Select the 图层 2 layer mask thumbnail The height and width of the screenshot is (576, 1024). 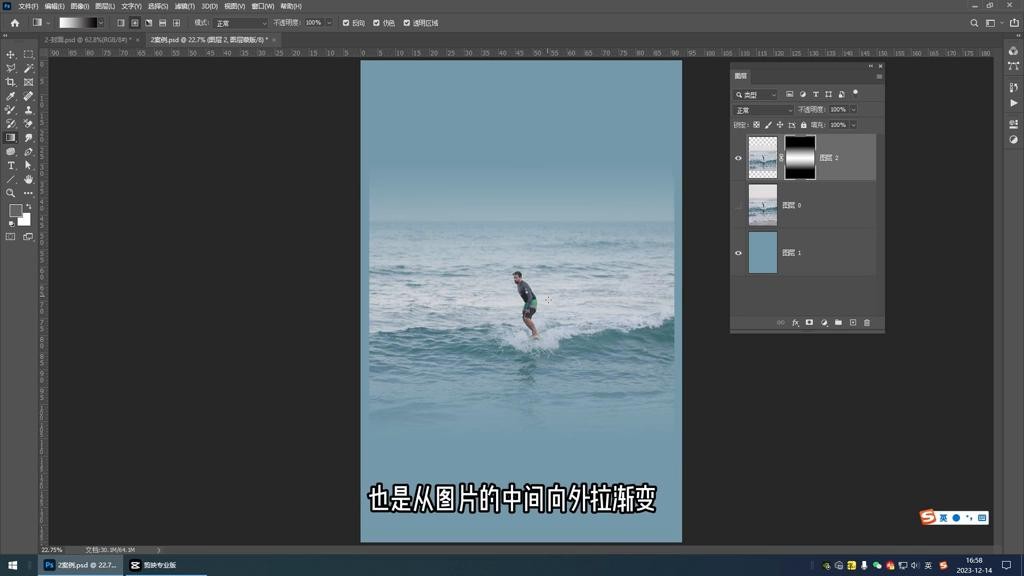pyautogui.click(x=800, y=158)
